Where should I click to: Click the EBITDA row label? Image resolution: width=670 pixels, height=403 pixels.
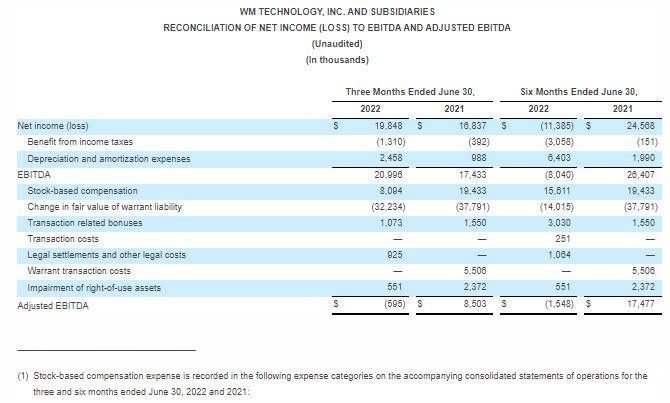click(34, 174)
